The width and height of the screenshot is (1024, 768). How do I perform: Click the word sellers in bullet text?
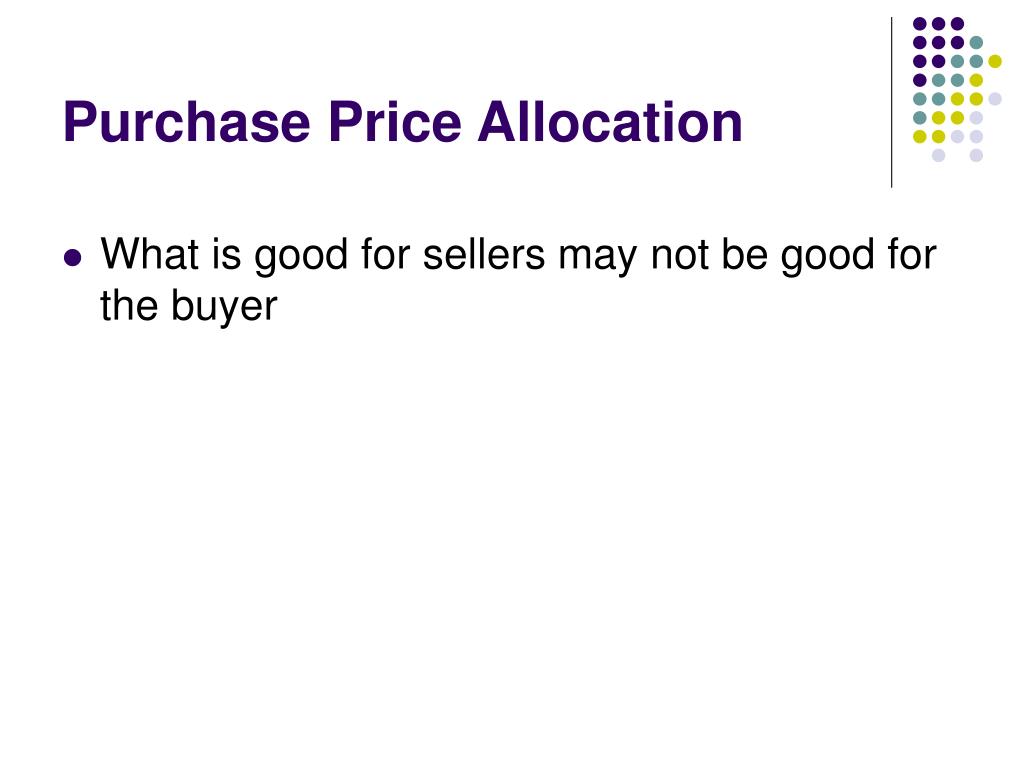click(484, 254)
